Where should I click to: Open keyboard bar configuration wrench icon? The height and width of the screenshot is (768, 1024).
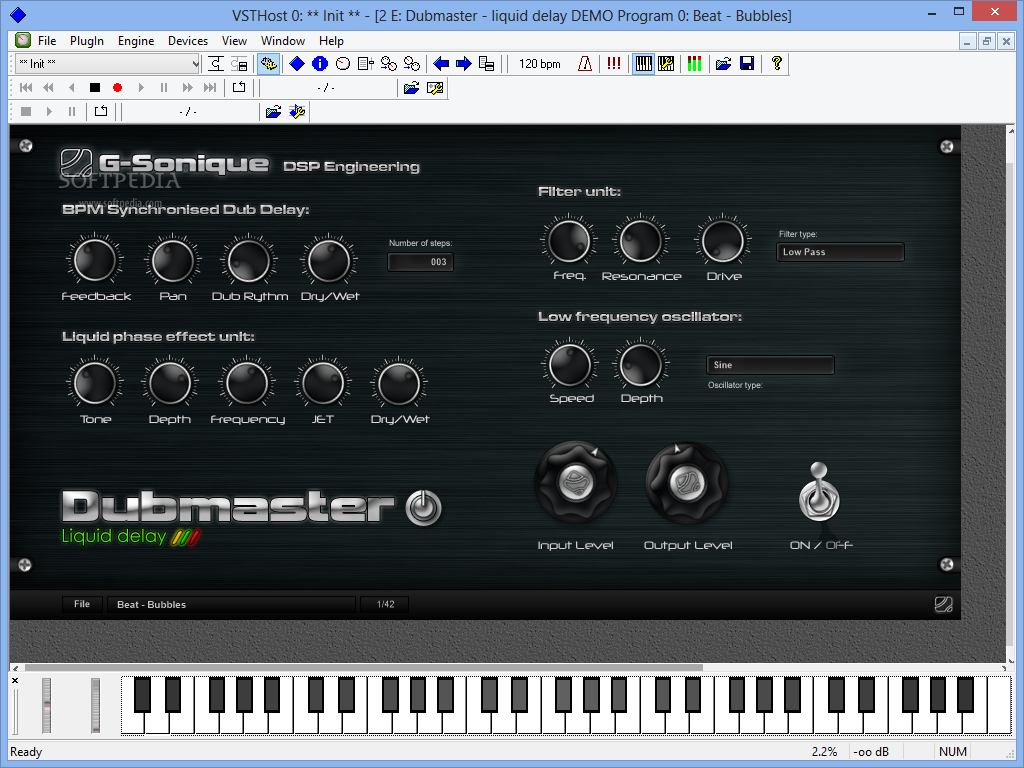click(666, 63)
